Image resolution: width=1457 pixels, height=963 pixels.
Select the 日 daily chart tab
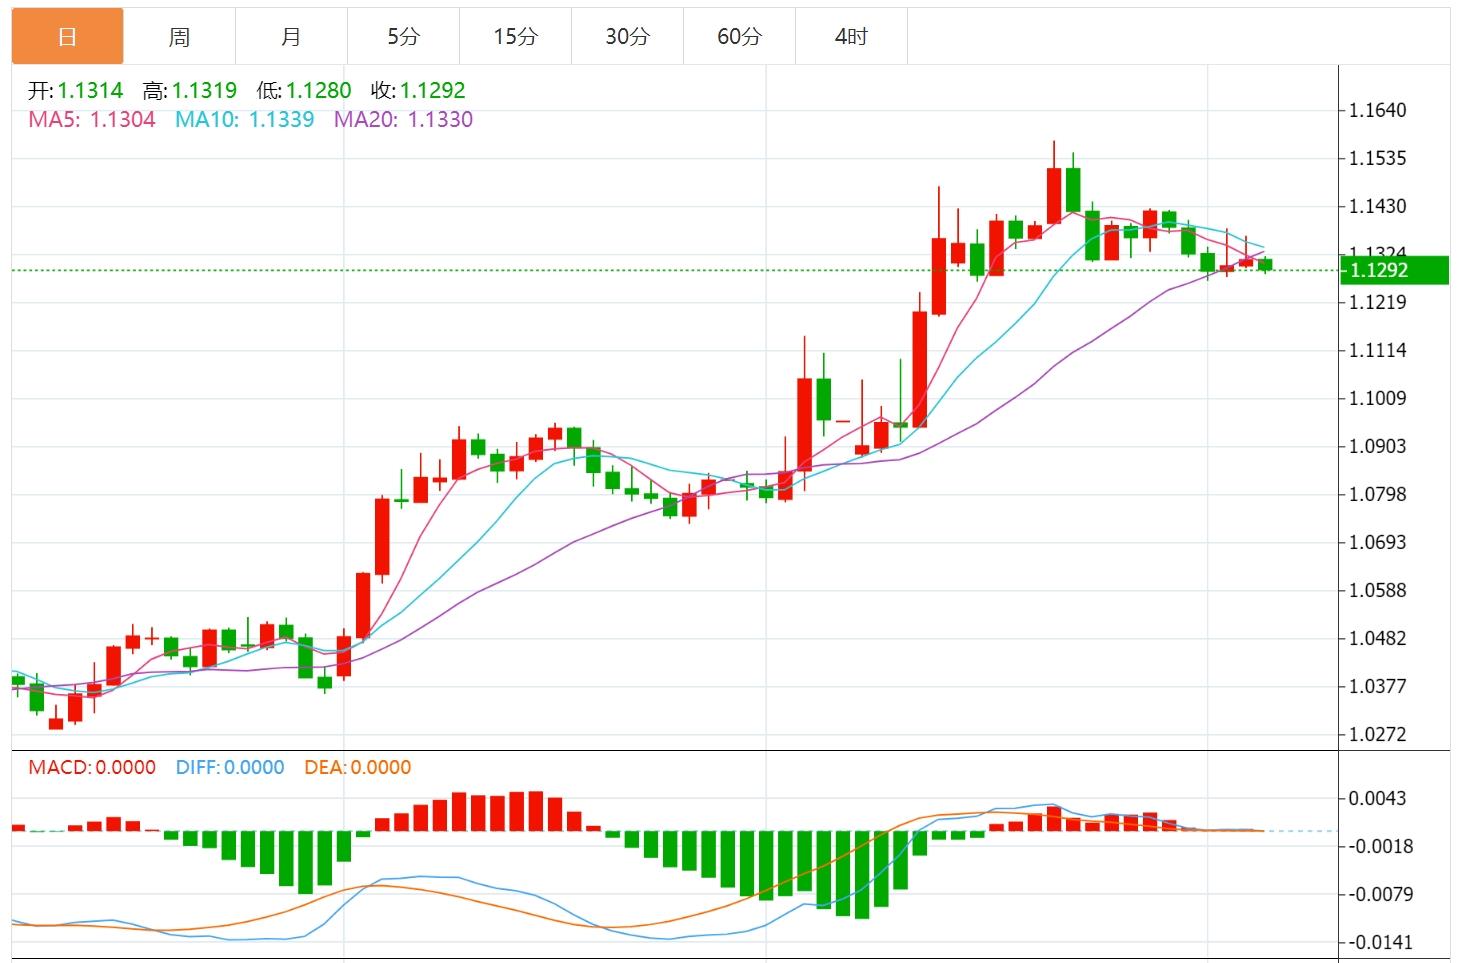(x=67, y=37)
